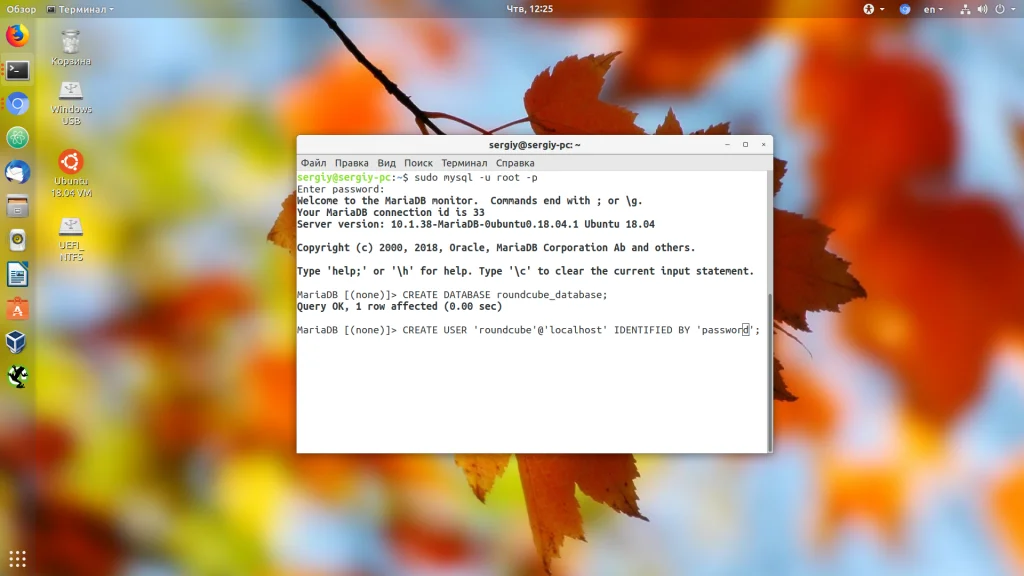Select the Windows USB desktop drive
Screen dimensions: 1024x576
coord(71,104)
